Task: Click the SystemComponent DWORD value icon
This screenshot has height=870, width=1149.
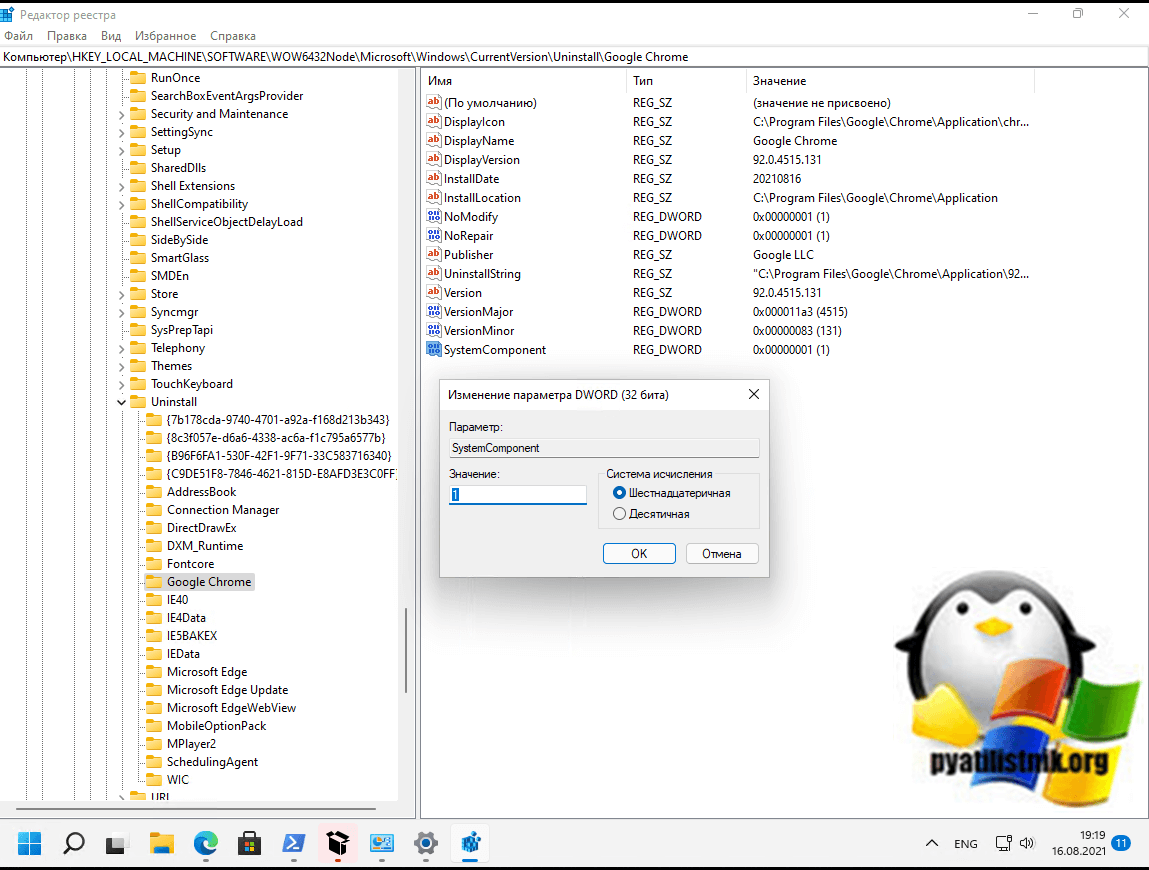Action: point(434,350)
